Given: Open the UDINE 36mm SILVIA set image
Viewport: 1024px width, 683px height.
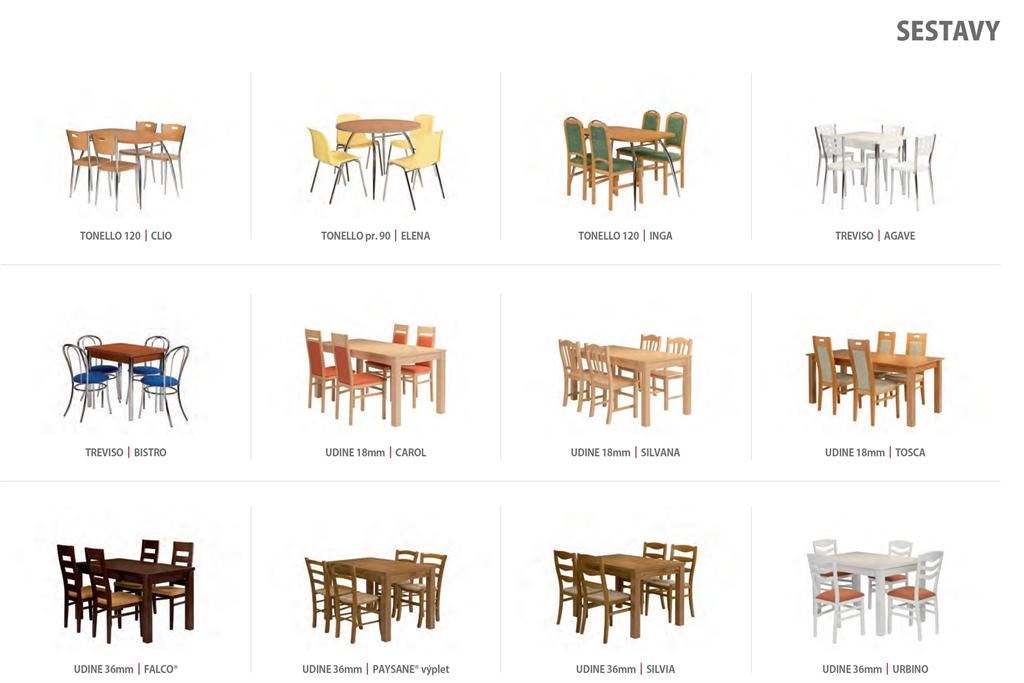Looking at the screenshot, I should pyautogui.click(x=626, y=592).
